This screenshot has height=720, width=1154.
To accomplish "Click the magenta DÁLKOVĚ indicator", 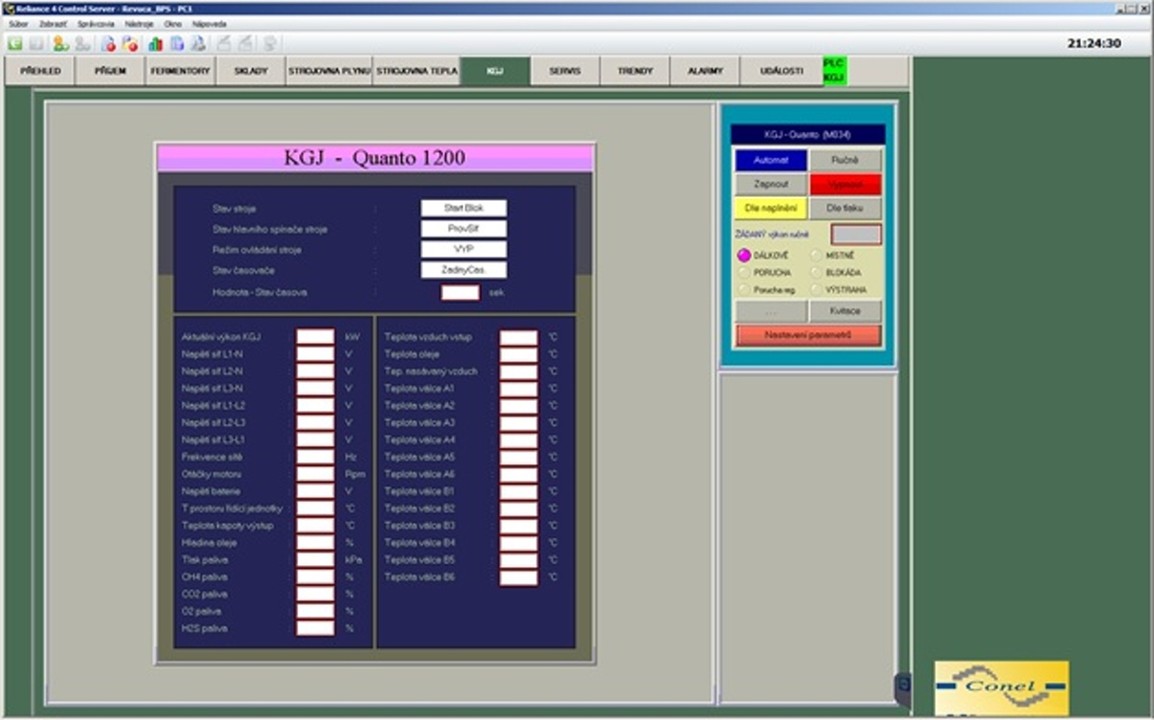I will pos(744,255).
